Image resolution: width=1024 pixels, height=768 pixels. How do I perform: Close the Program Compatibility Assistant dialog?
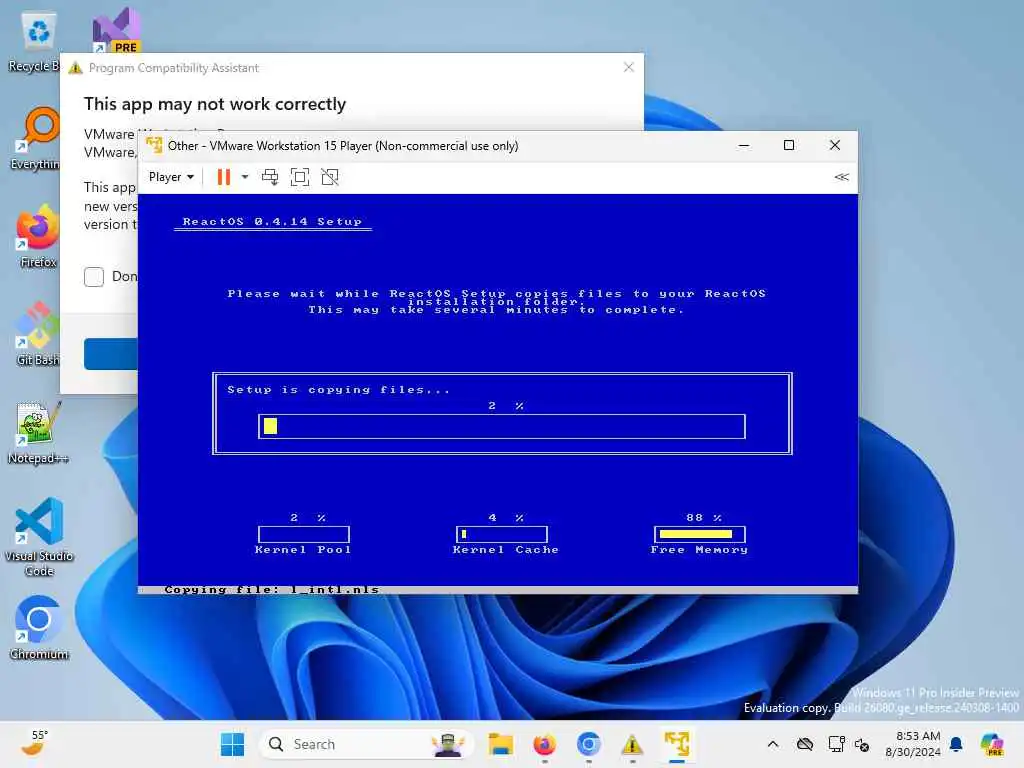click(x=628, y=67)
